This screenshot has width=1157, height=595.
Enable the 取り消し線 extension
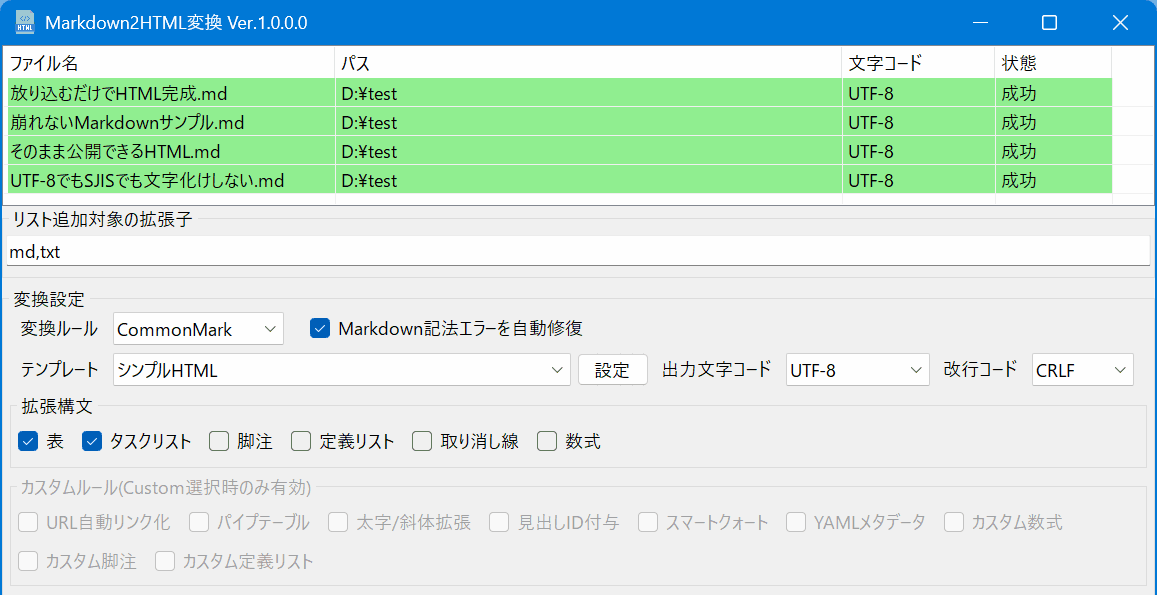[421, 440]
